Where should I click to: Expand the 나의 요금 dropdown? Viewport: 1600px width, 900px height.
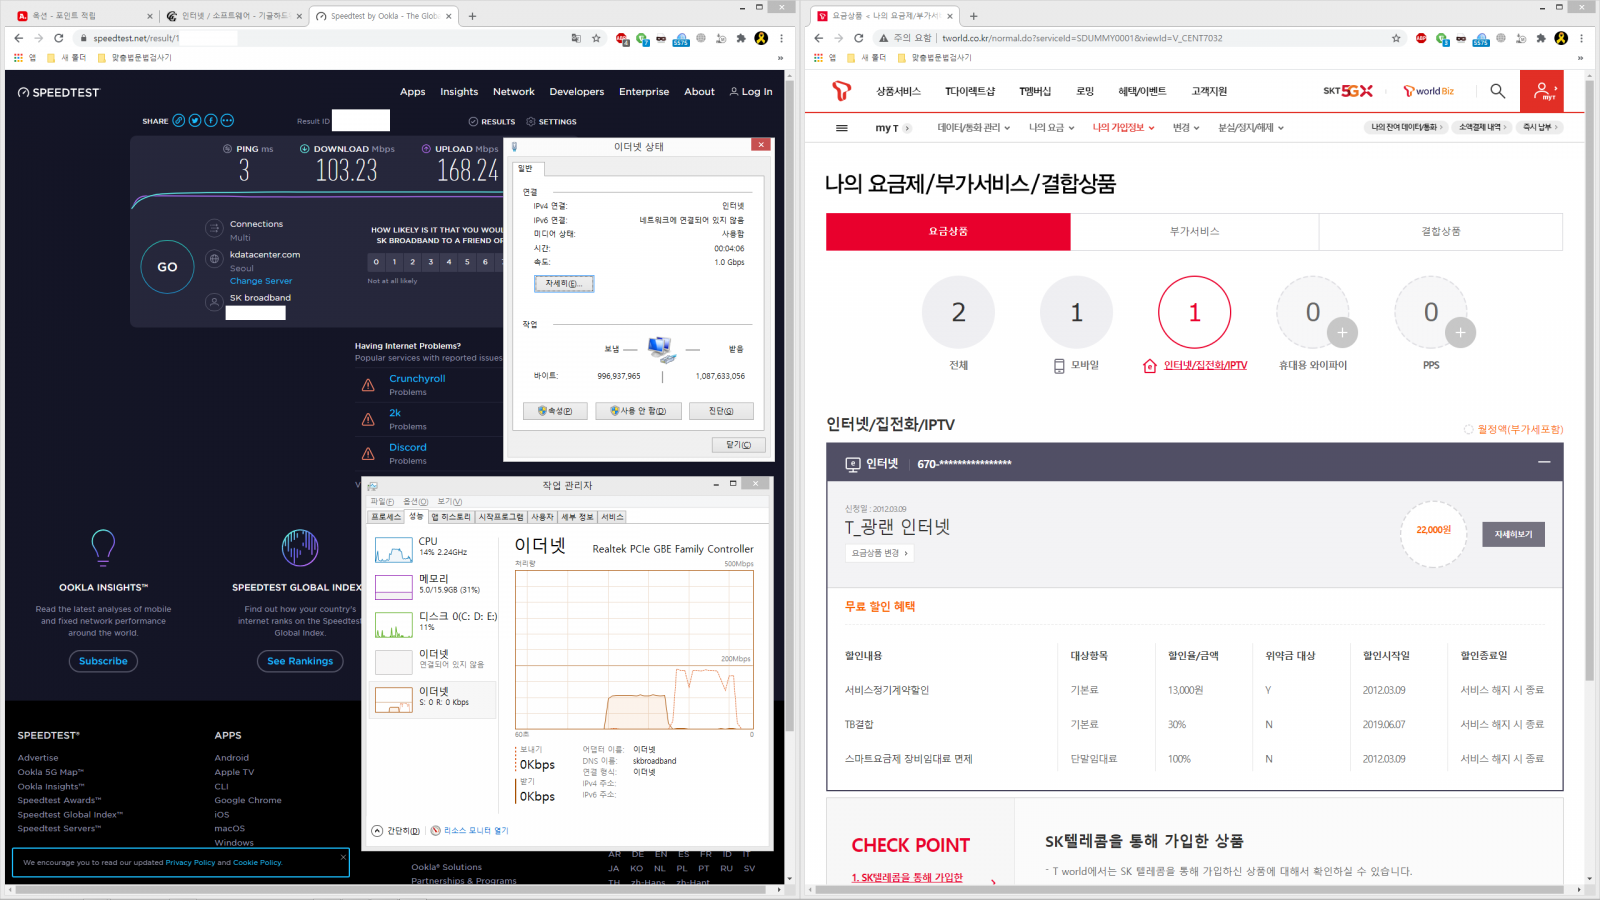[1049, 127]
